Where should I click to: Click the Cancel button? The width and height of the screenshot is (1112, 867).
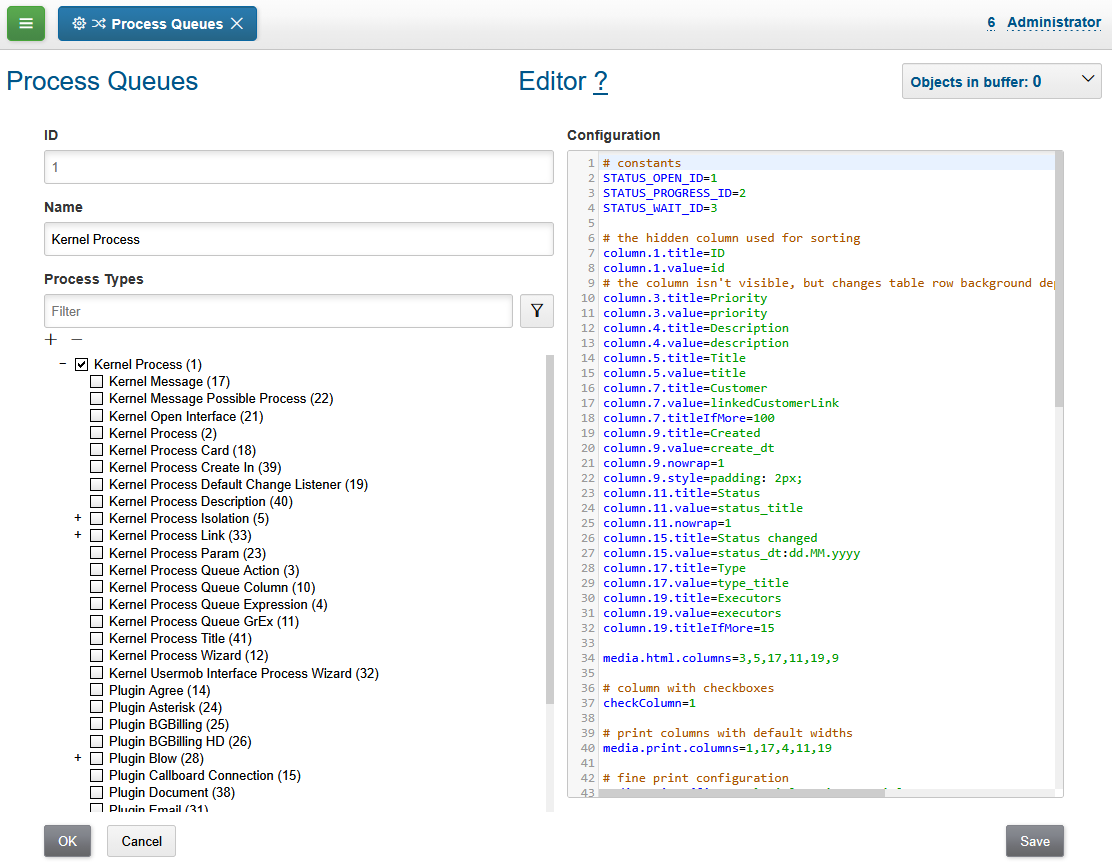pyautogui.click(x=141, y=841)
